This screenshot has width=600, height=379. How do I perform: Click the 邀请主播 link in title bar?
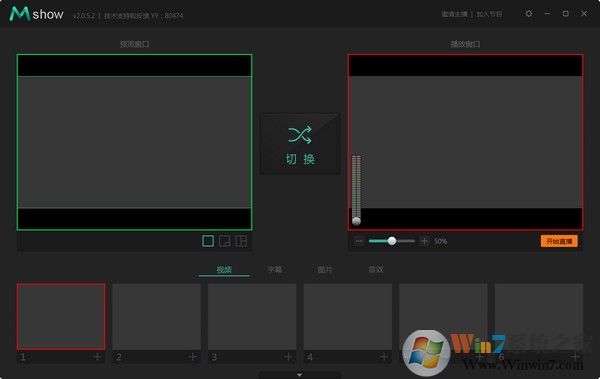coord(454,15)
